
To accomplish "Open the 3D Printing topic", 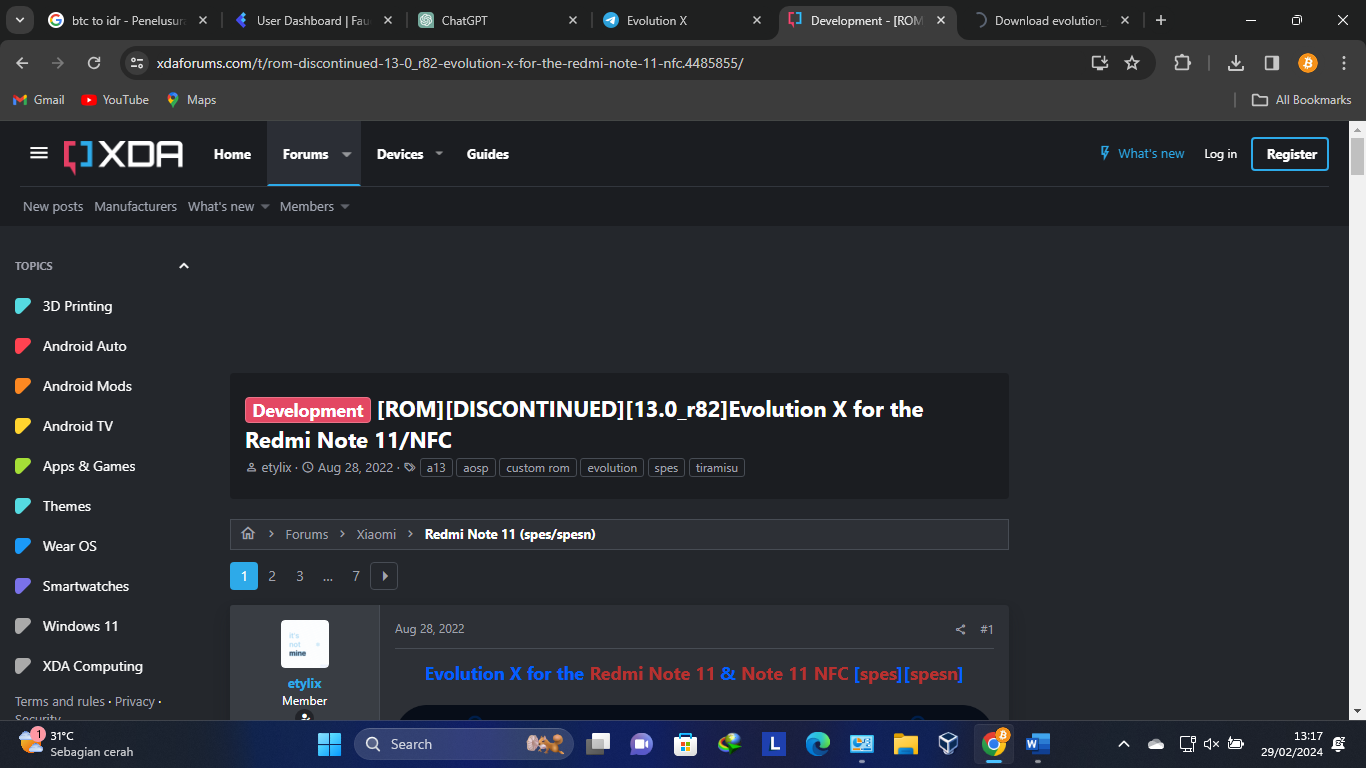I will (x=77, y=306).
